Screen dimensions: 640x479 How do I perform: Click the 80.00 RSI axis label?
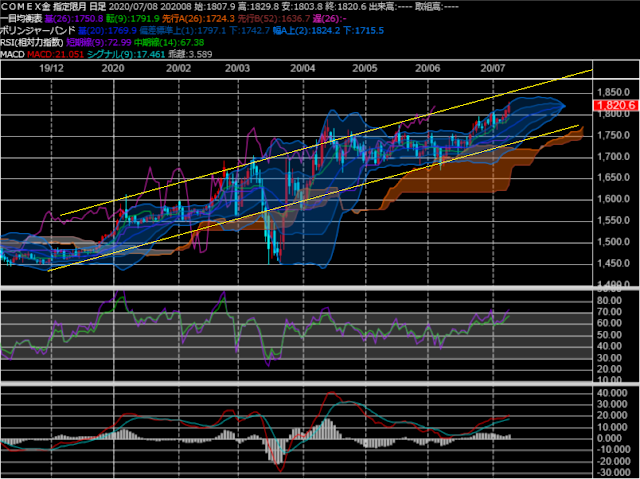tap(609, 300)
